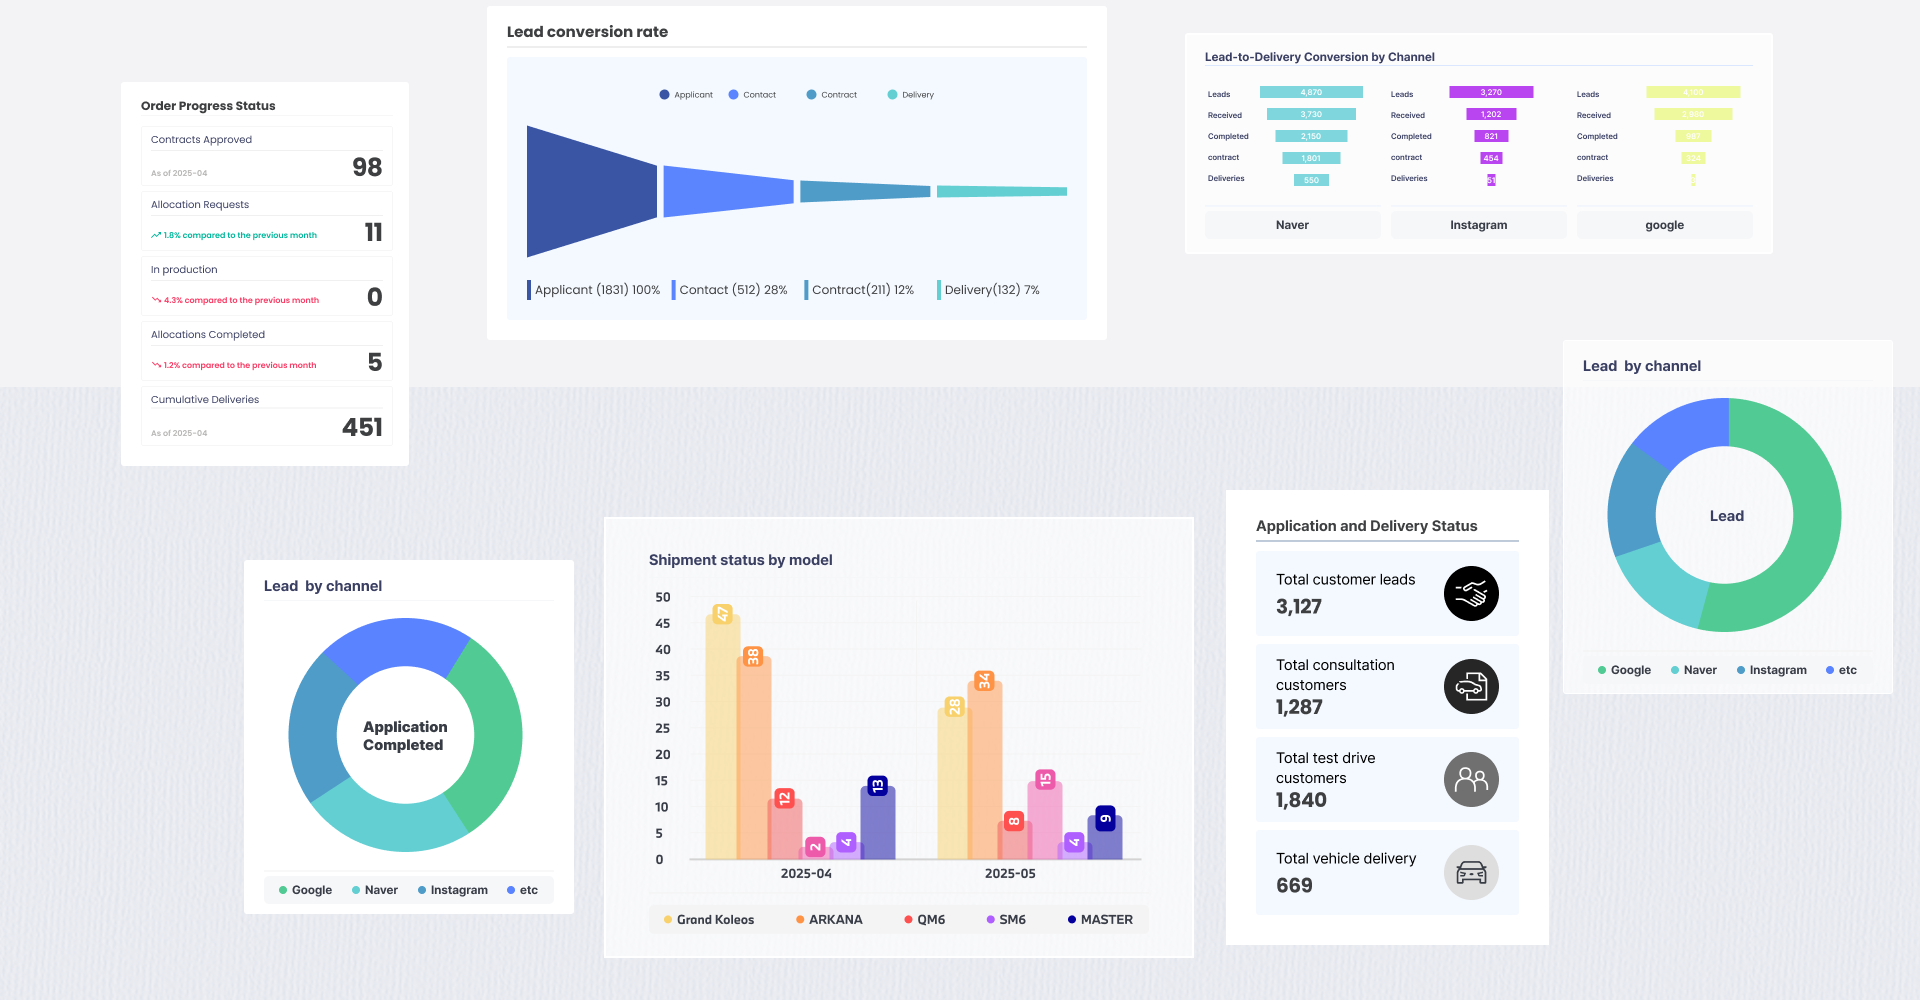Click the Total vehicle delivery car icon
Image resolution: width=1920 pixels, height=1000 pixels.
(1471, 872)
